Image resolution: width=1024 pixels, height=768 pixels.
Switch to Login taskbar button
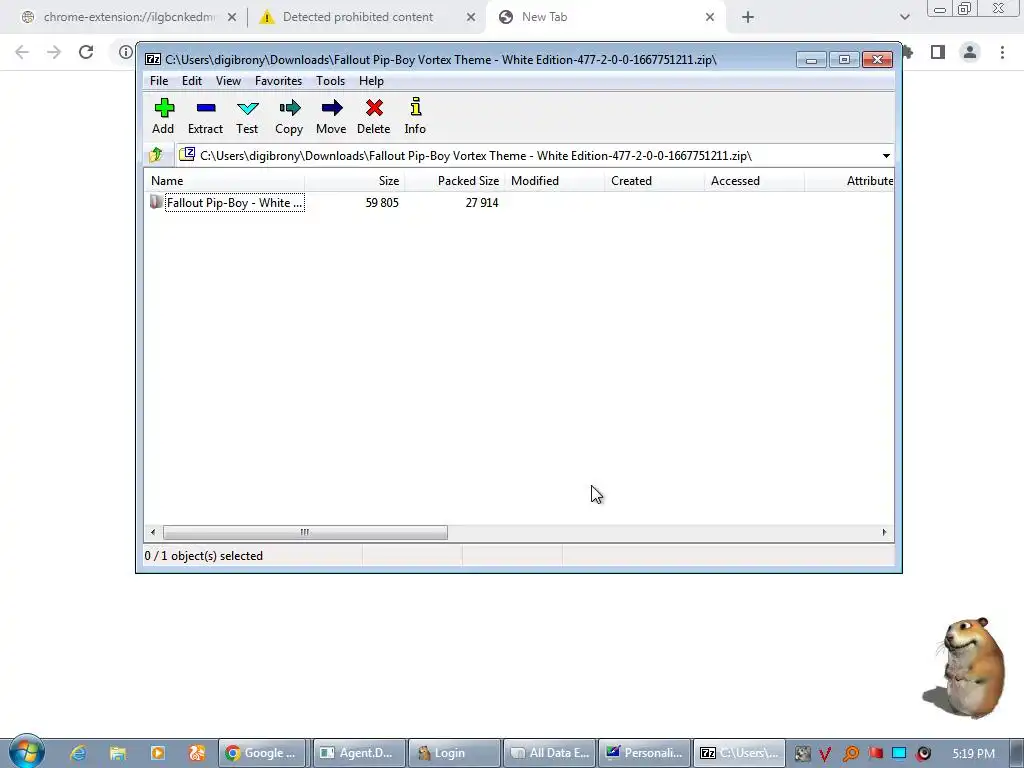(453, 753)
